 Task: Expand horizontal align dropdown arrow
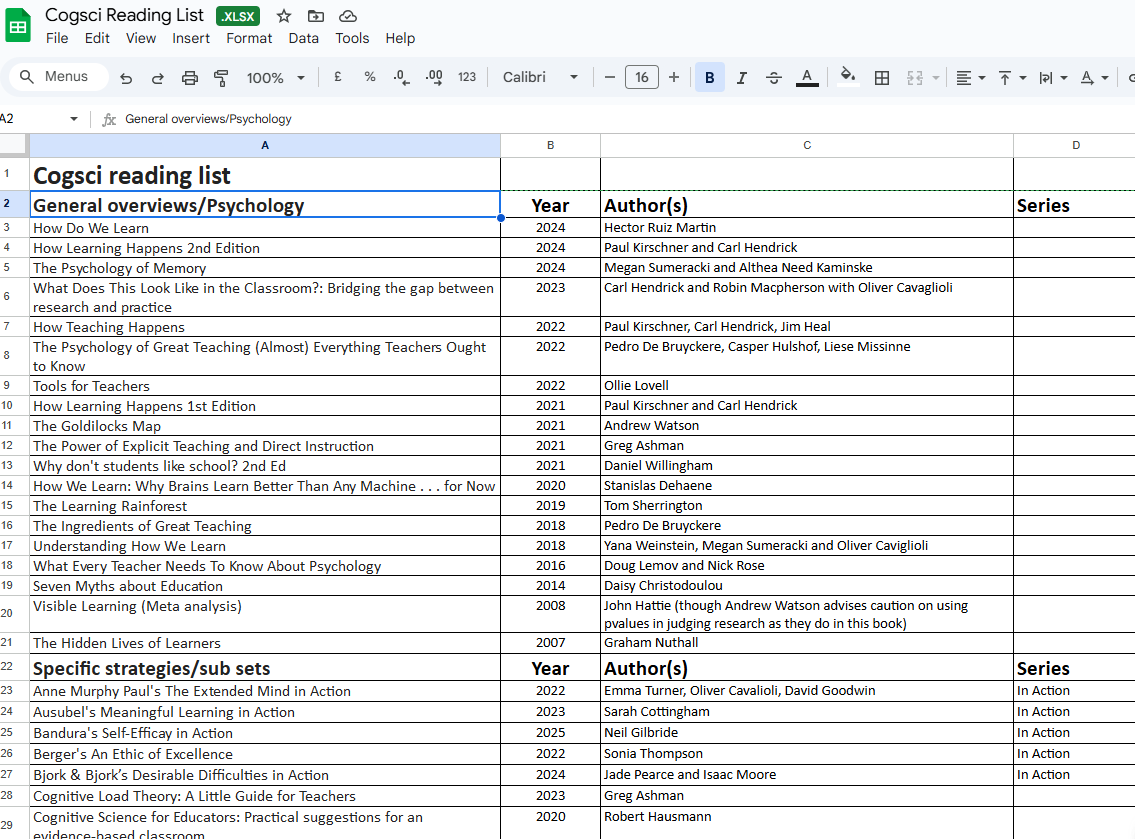tap(982, 77)
